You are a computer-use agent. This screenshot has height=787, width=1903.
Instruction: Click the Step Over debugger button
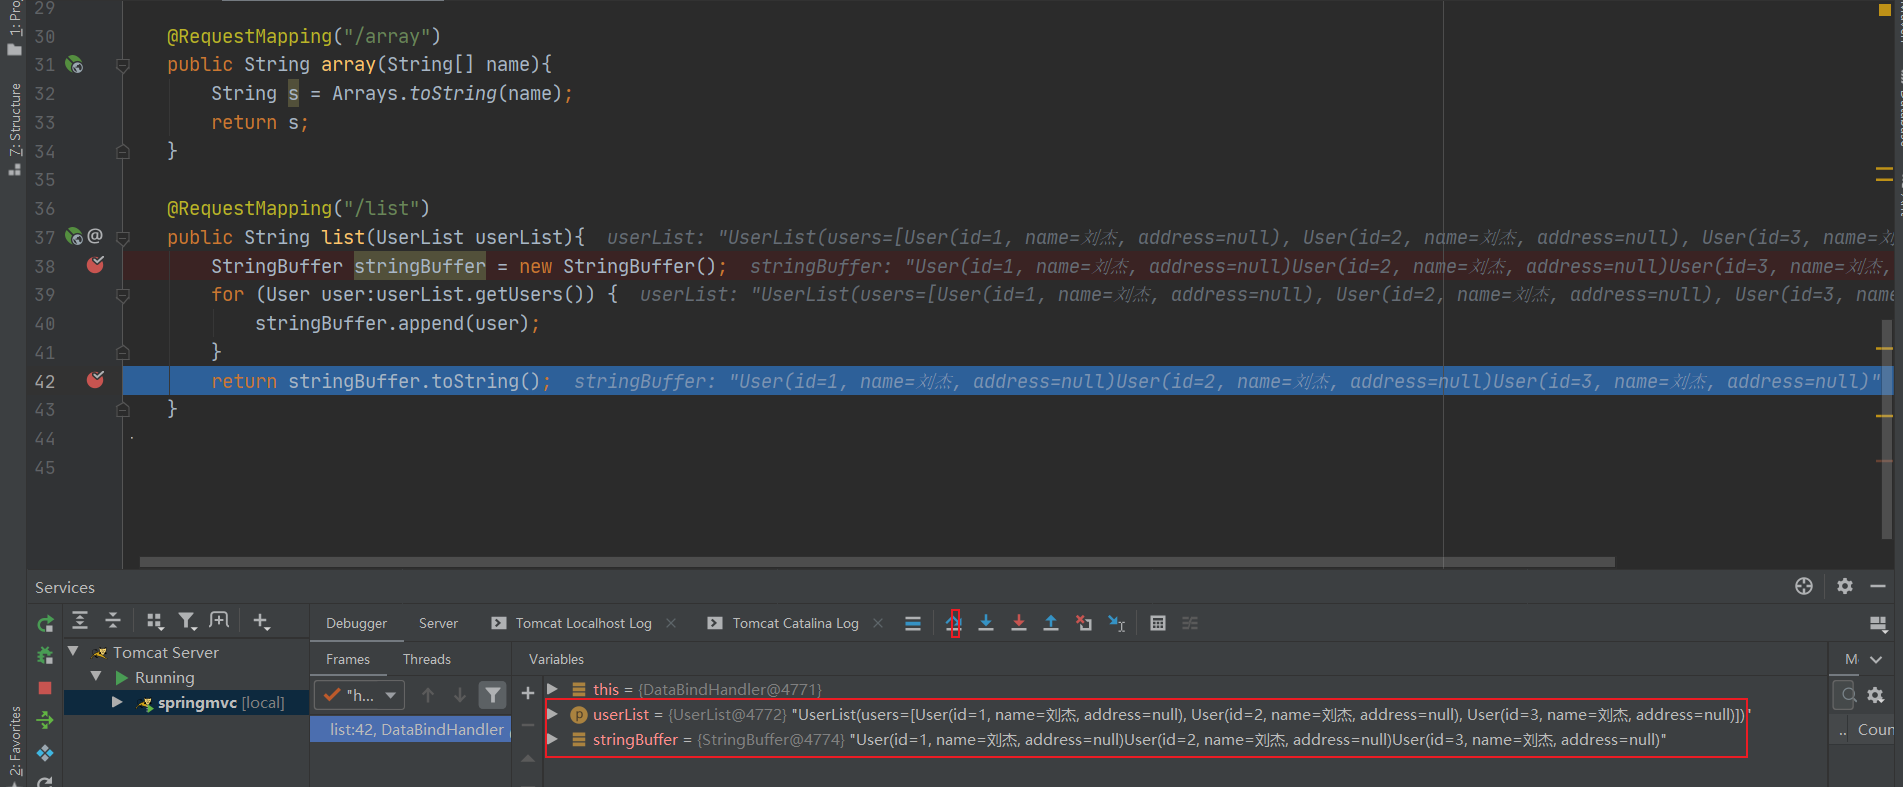pyautogui.click(x=954, y=623)
